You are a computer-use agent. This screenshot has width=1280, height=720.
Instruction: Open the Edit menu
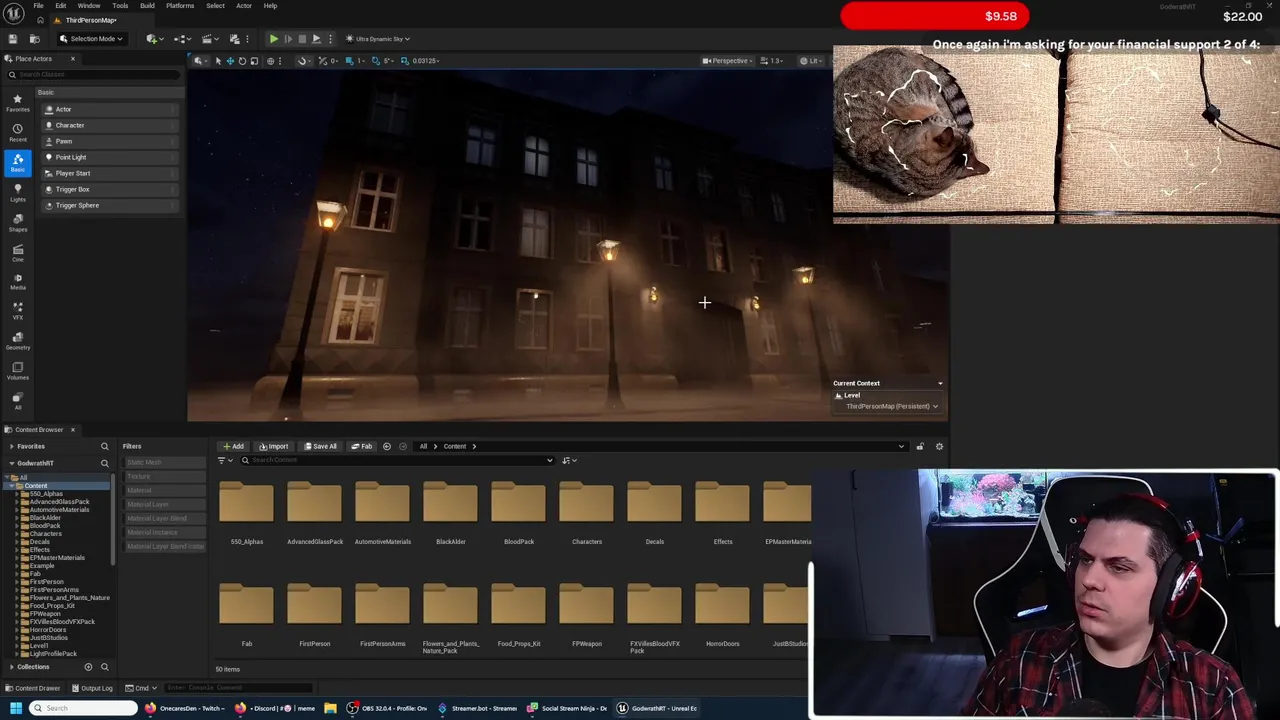pos(61,6)
